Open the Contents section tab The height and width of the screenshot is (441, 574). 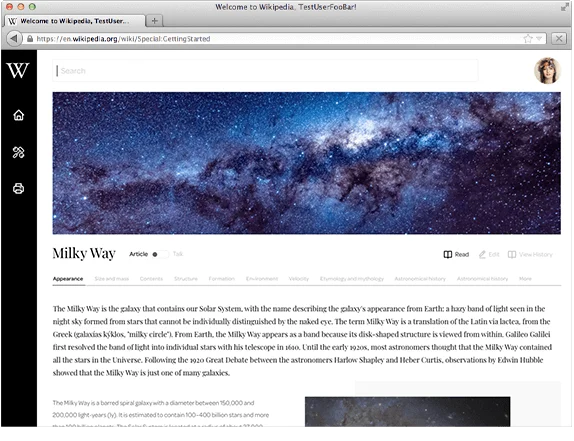point(151,279)
